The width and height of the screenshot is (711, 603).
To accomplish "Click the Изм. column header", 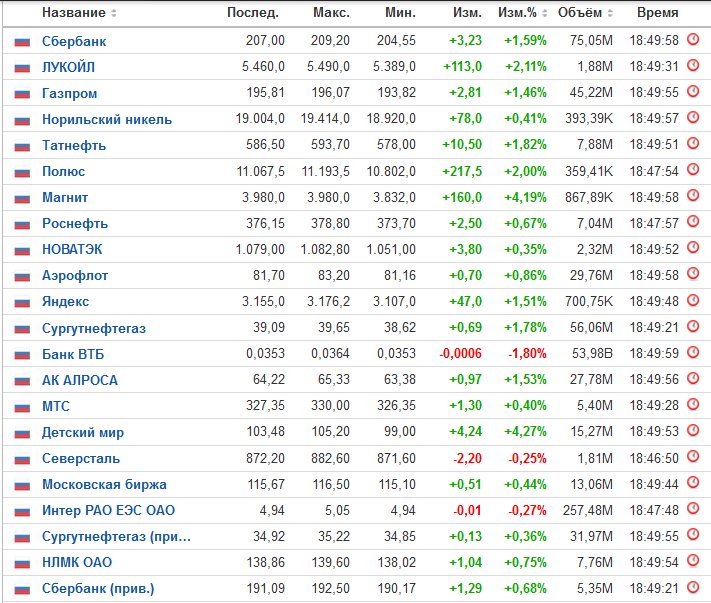I will (x=467, y=13).
